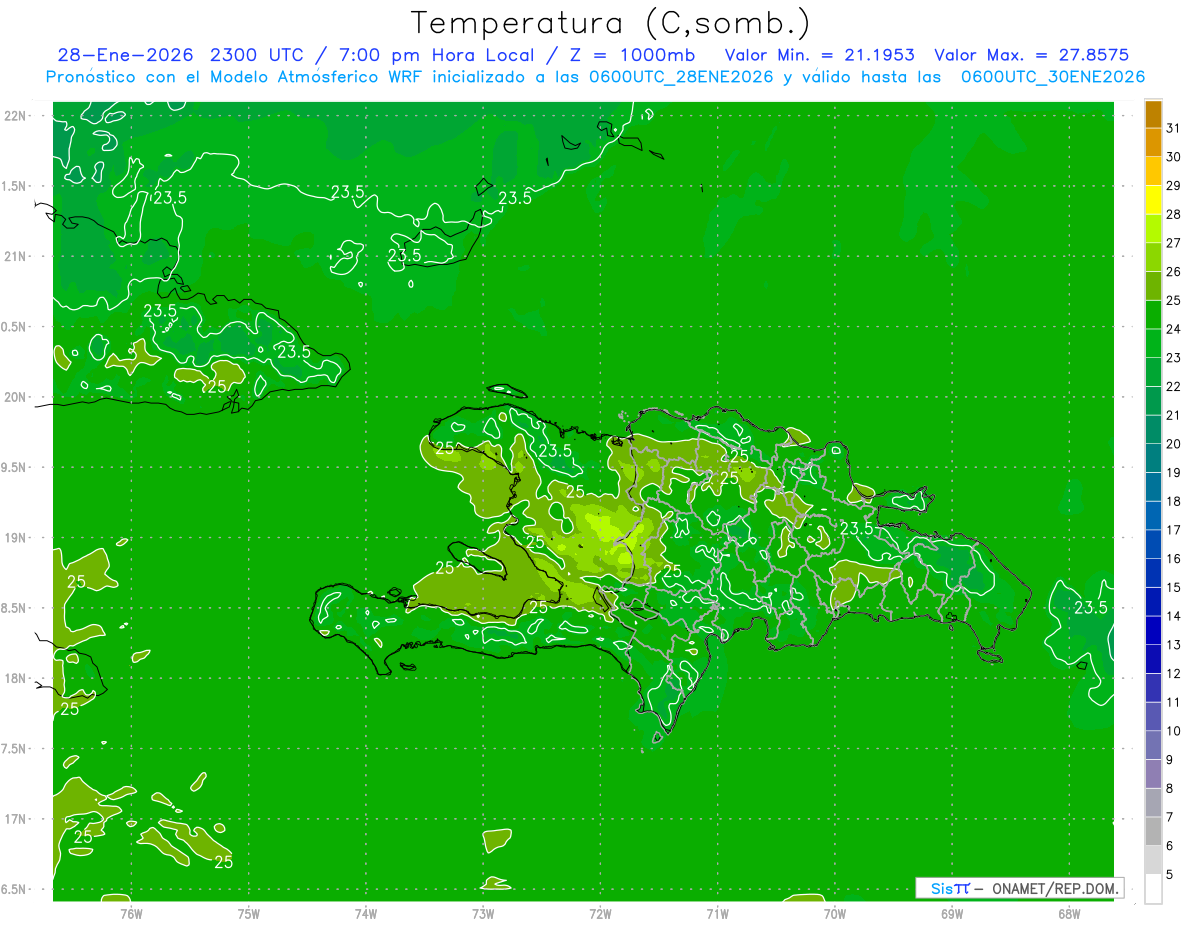Click the "72W" longitude axis label

[x=601, y=913]
